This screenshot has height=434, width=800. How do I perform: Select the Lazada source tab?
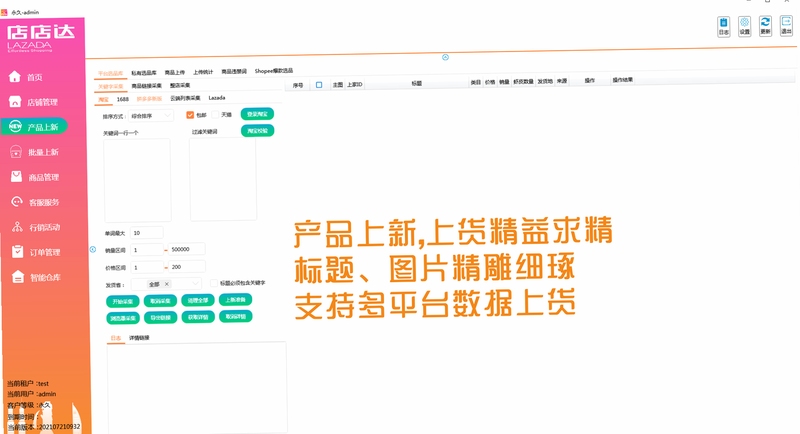[217, 97]
